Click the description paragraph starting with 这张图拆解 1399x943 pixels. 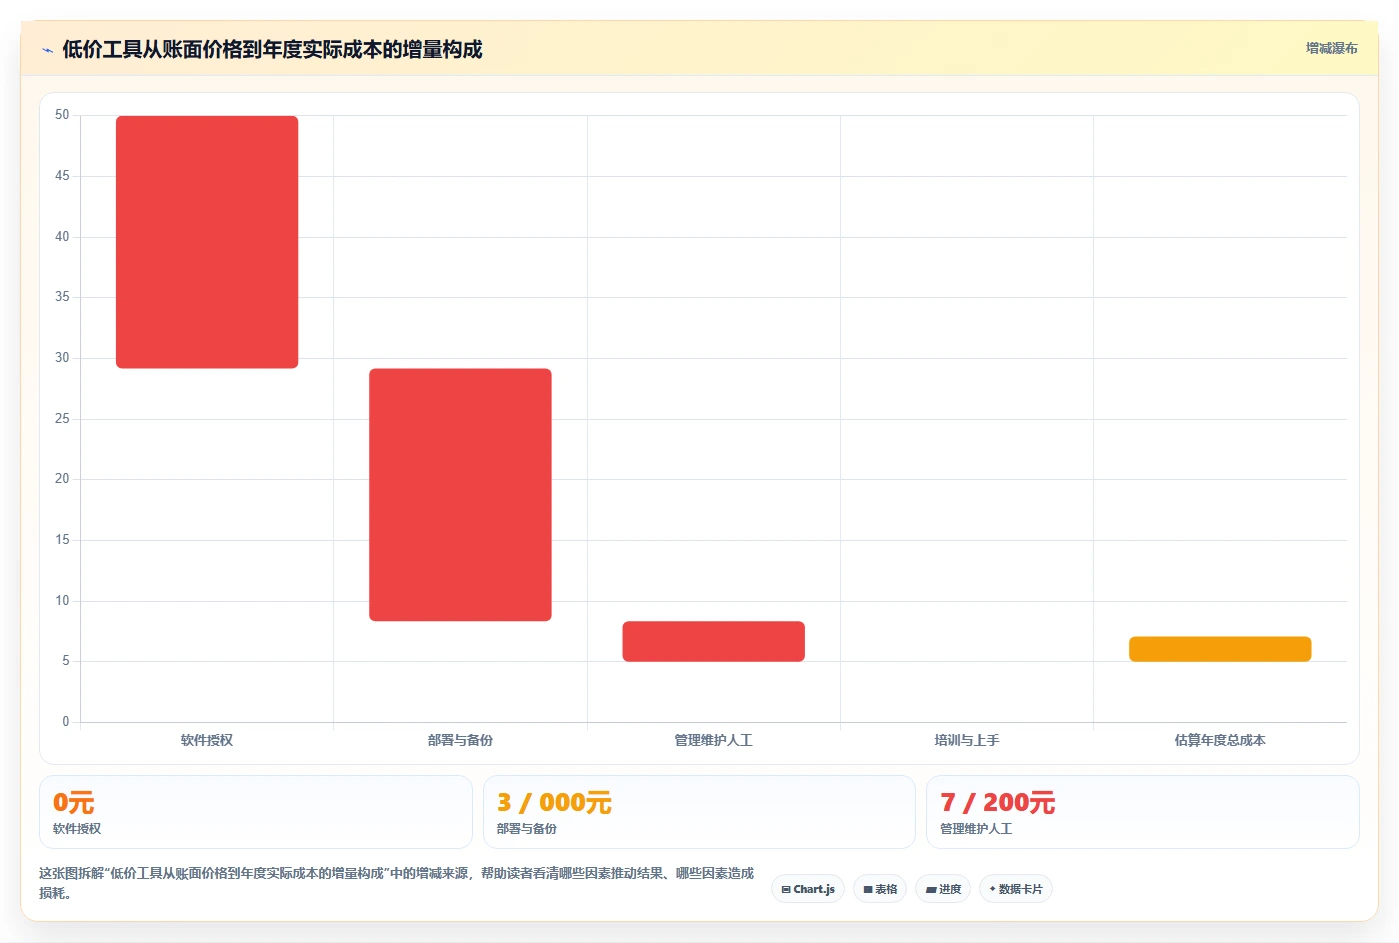[x=397, y=883]
